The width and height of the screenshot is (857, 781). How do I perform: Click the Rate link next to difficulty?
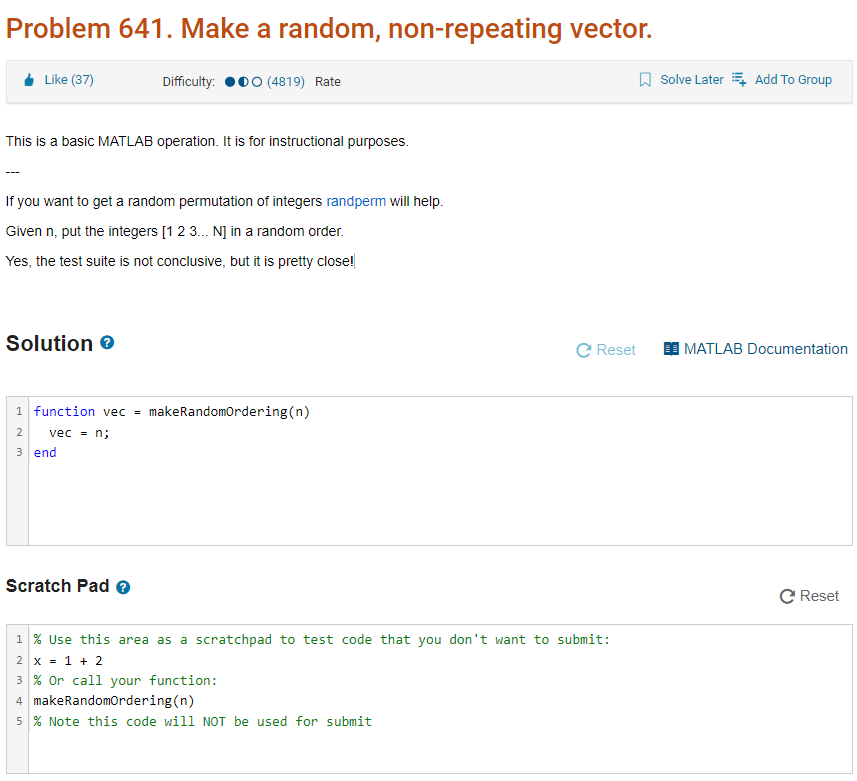click(x=328, y=82)
